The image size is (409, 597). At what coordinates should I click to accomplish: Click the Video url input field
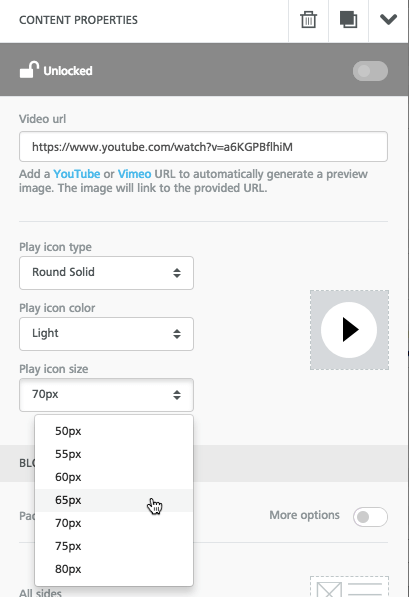click(203, 147)
